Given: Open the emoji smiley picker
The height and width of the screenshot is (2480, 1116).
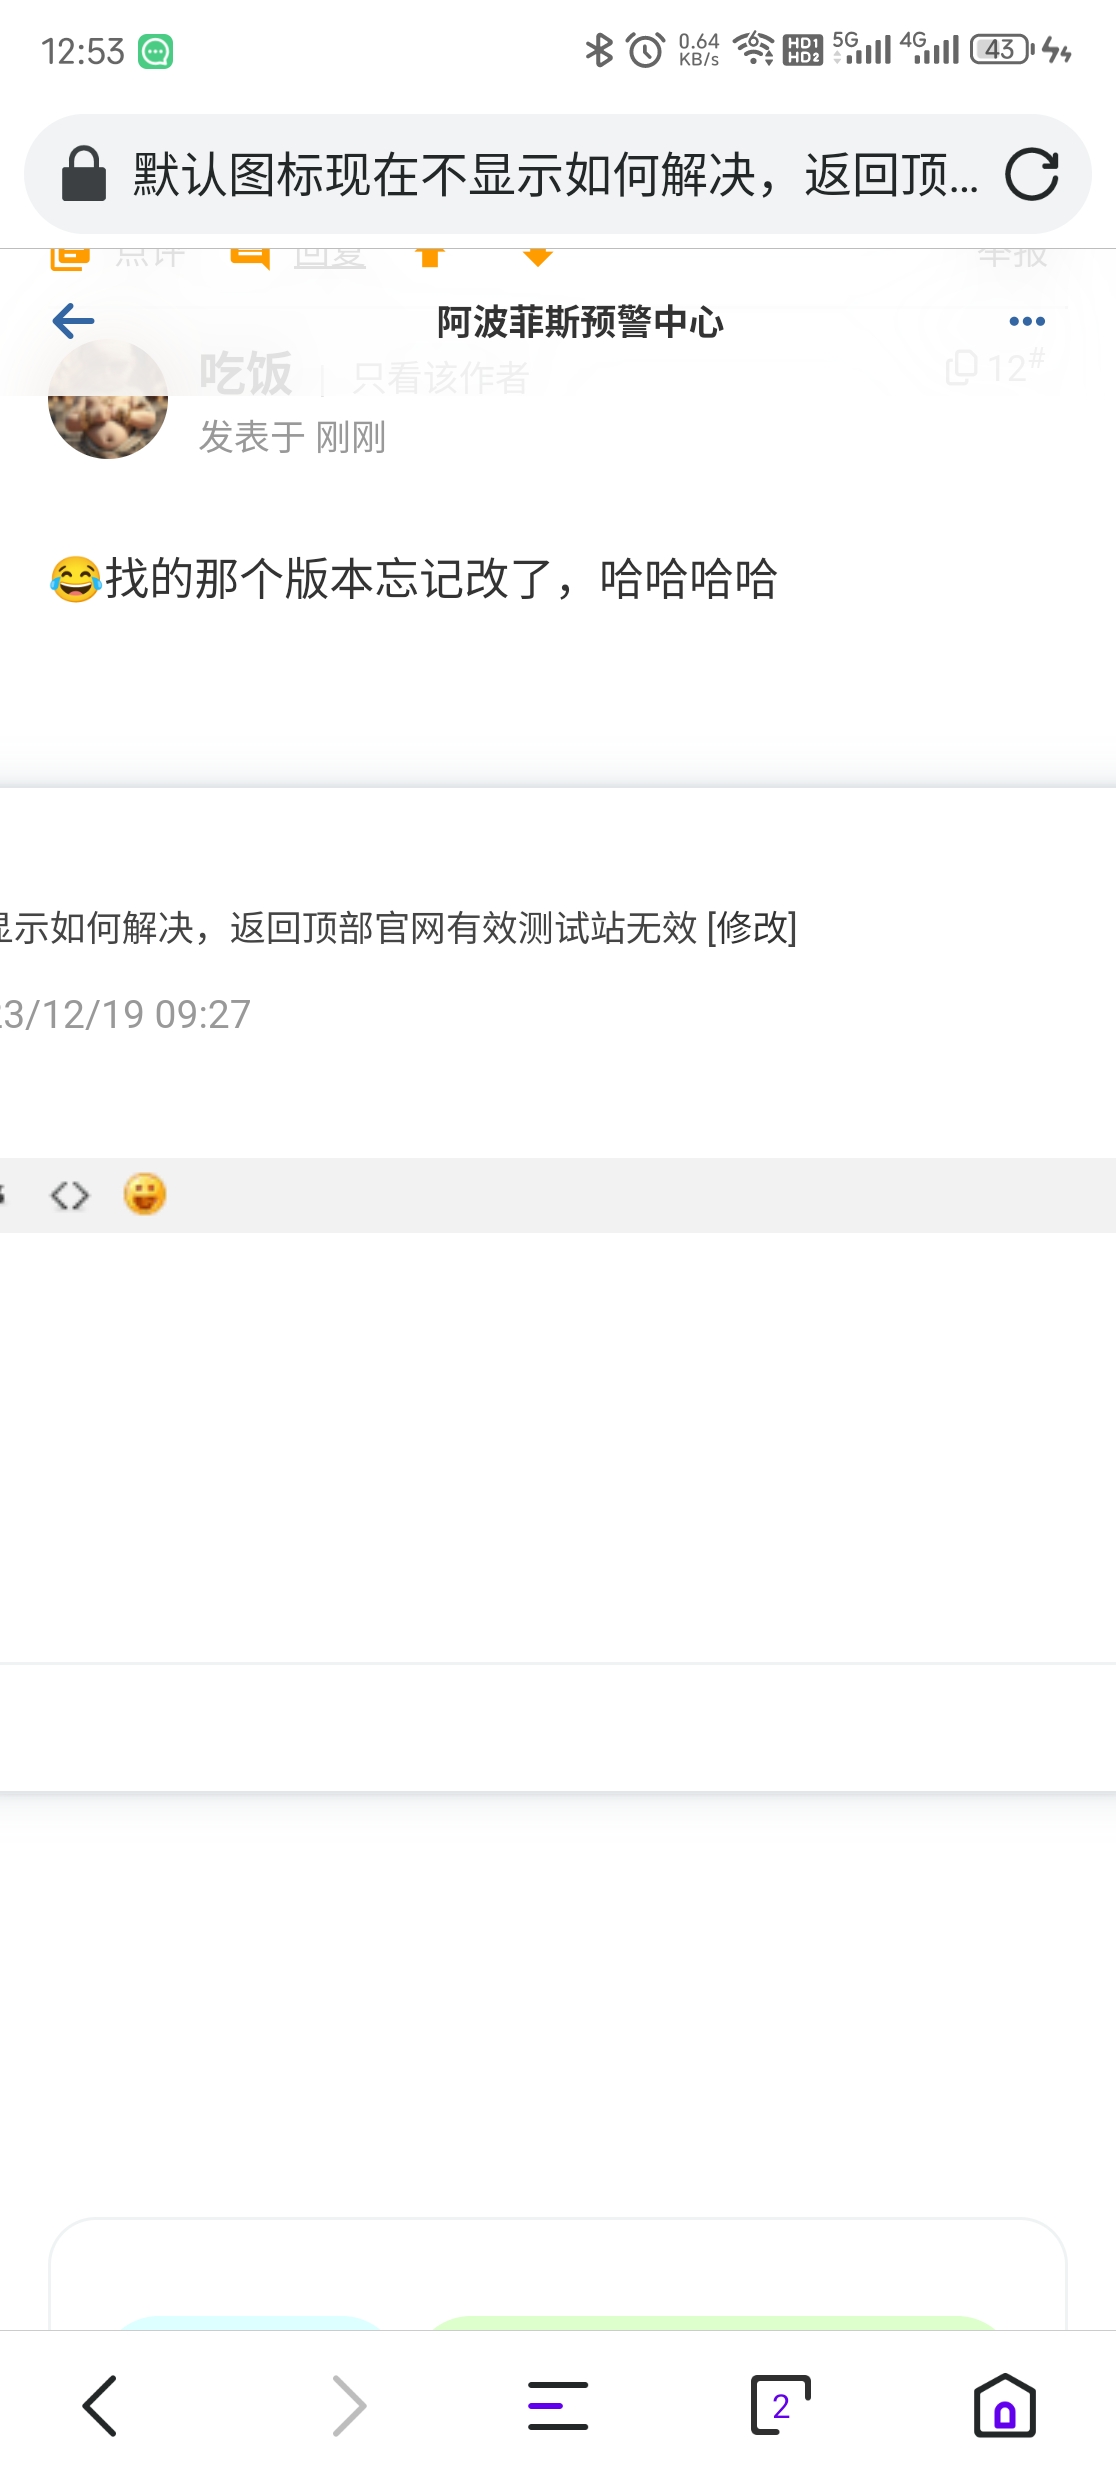Looking at the screenshot, I should point(145,1194).
